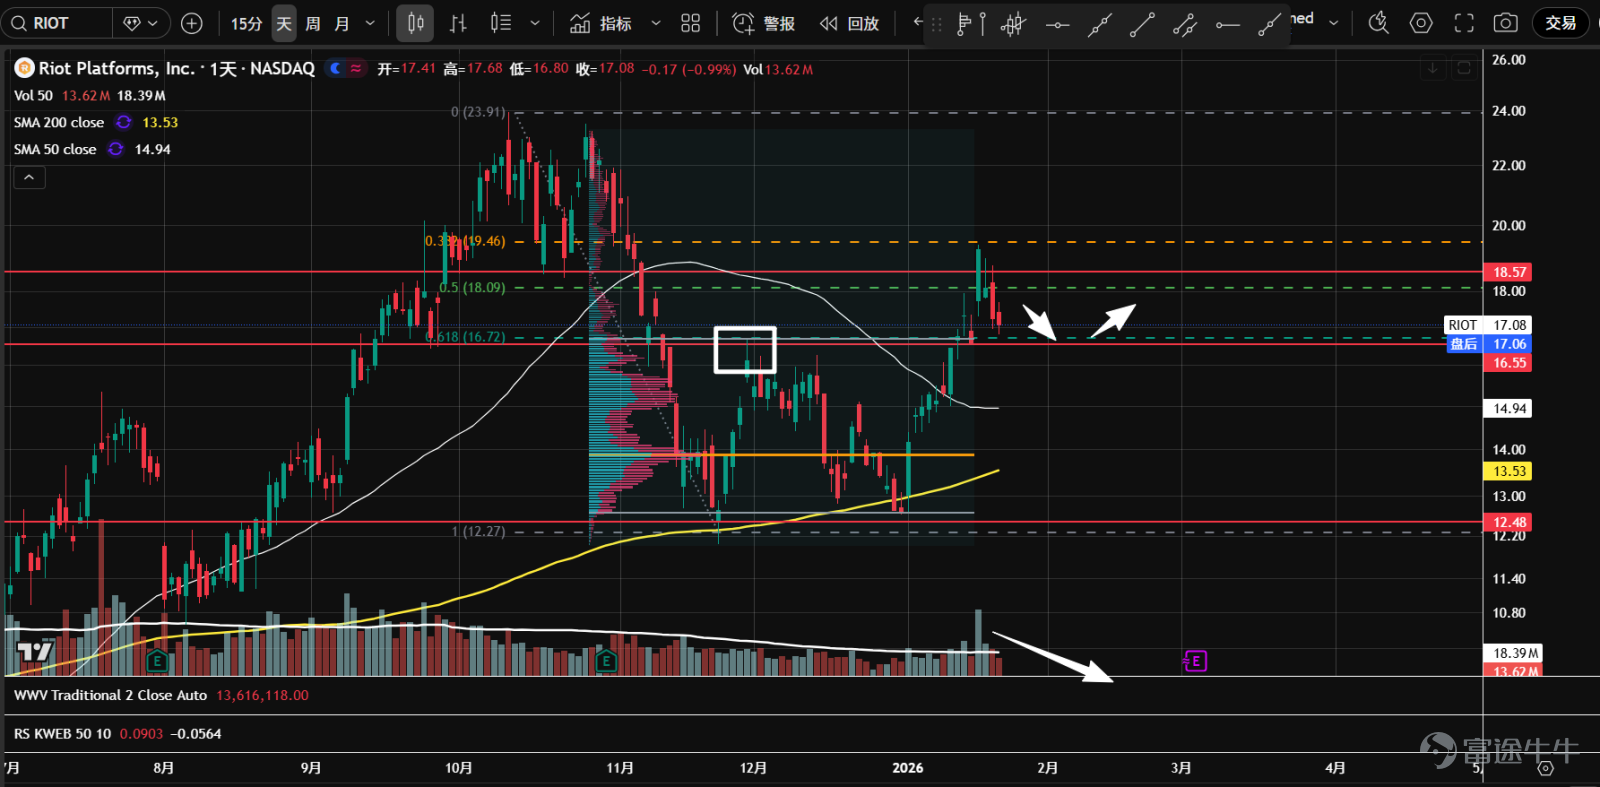Open the RIOT symbol search box

point(57,23)
